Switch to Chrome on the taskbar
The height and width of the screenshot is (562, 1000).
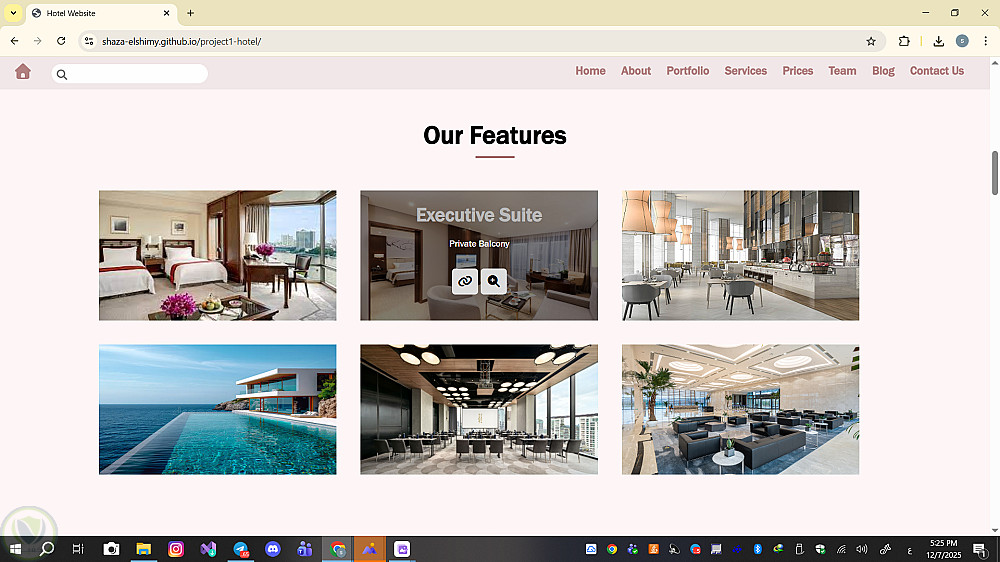coord(338,549)
